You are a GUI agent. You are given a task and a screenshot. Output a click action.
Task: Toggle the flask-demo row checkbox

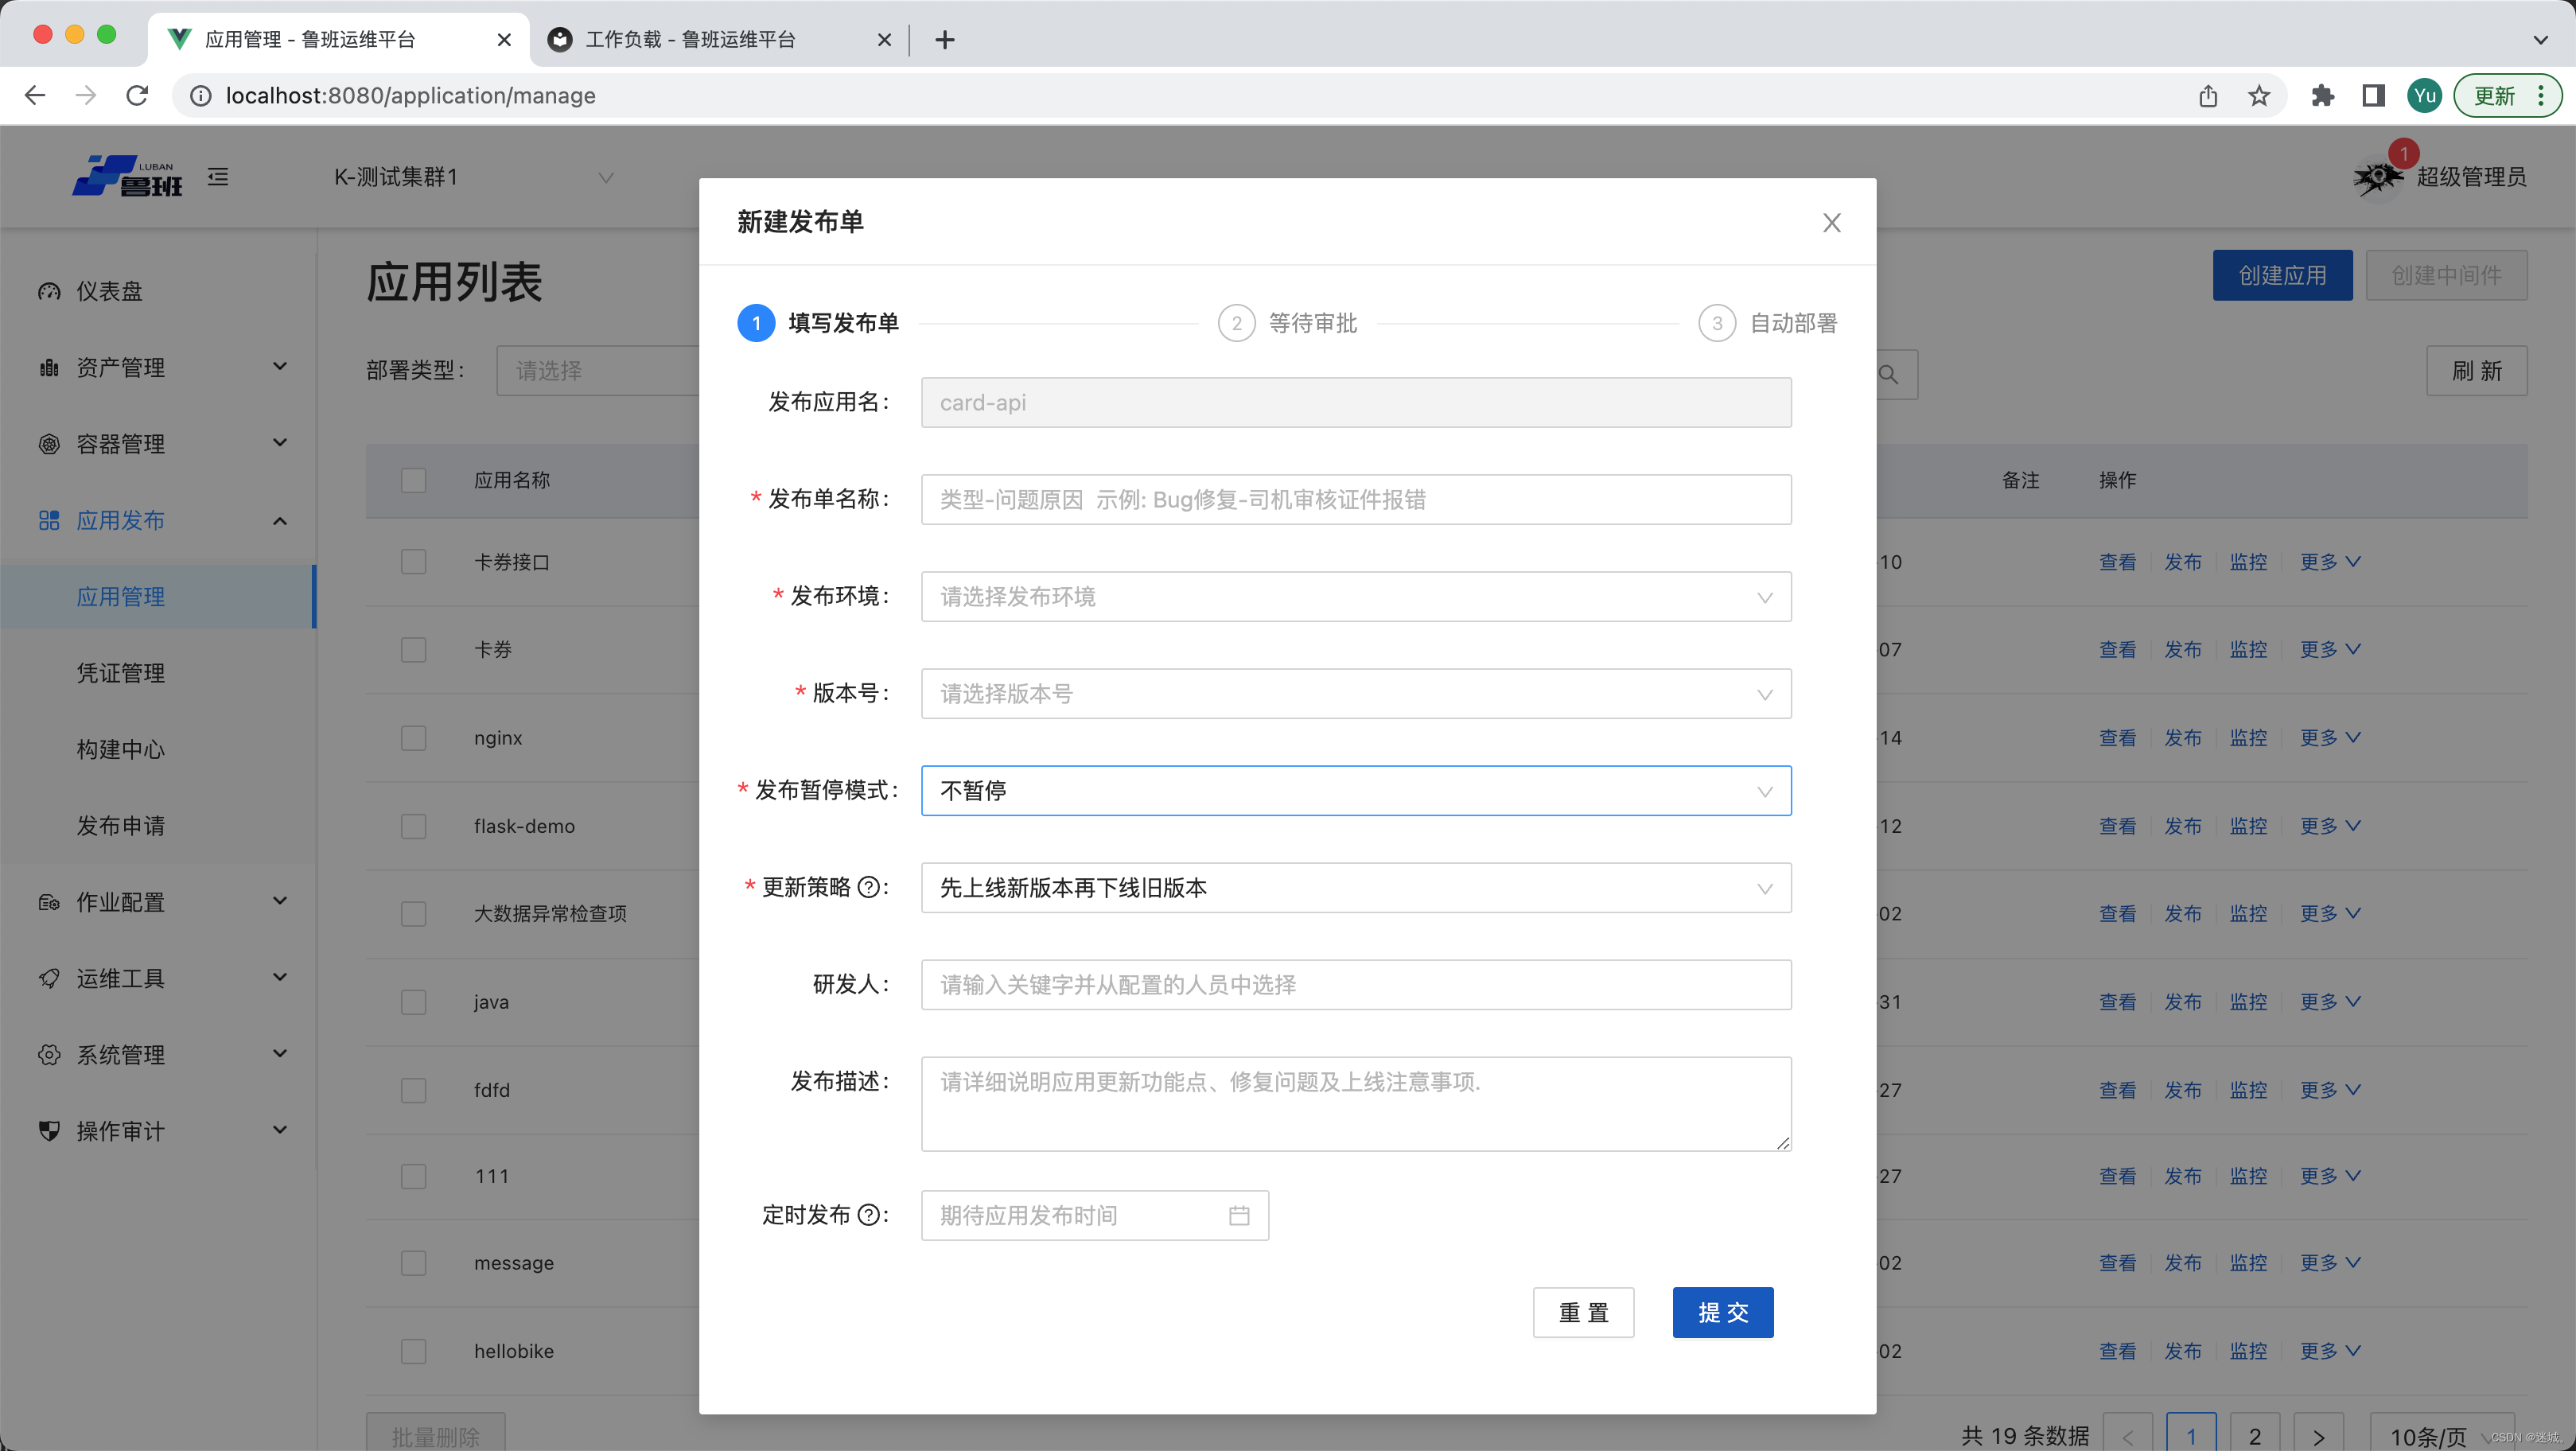(x=413, y=826)
